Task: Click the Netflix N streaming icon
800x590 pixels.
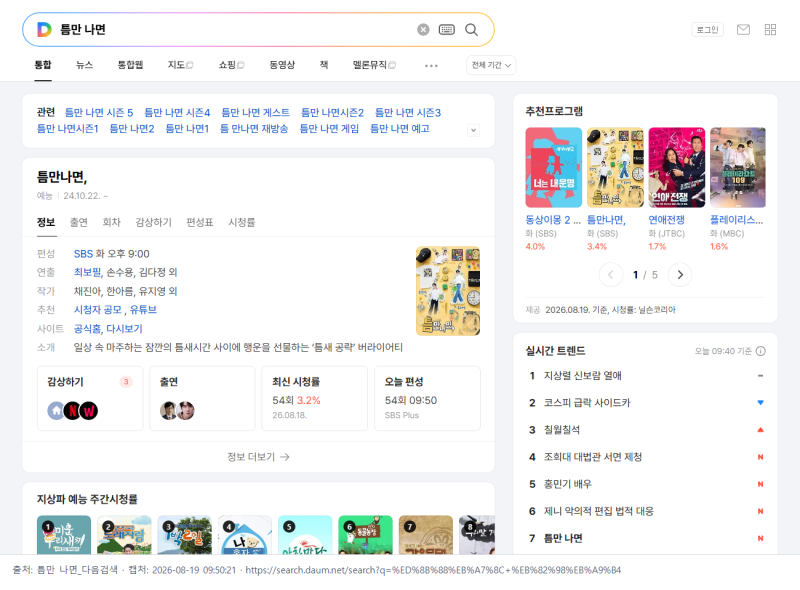Action: pyautogui.click(x=73, y=411)
